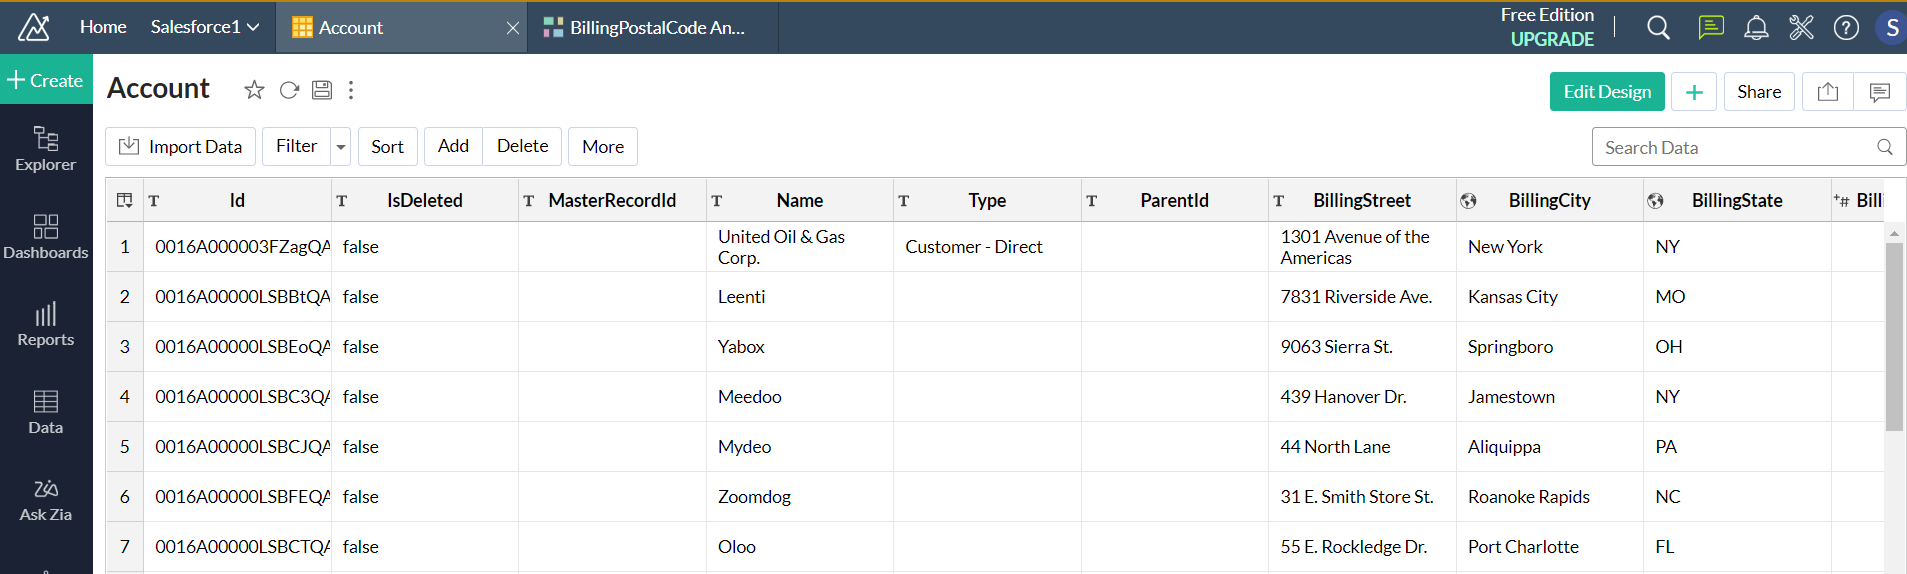1907x574 pixels.
Task: Click the export icon beside Share
Action: coord(1828,92)
